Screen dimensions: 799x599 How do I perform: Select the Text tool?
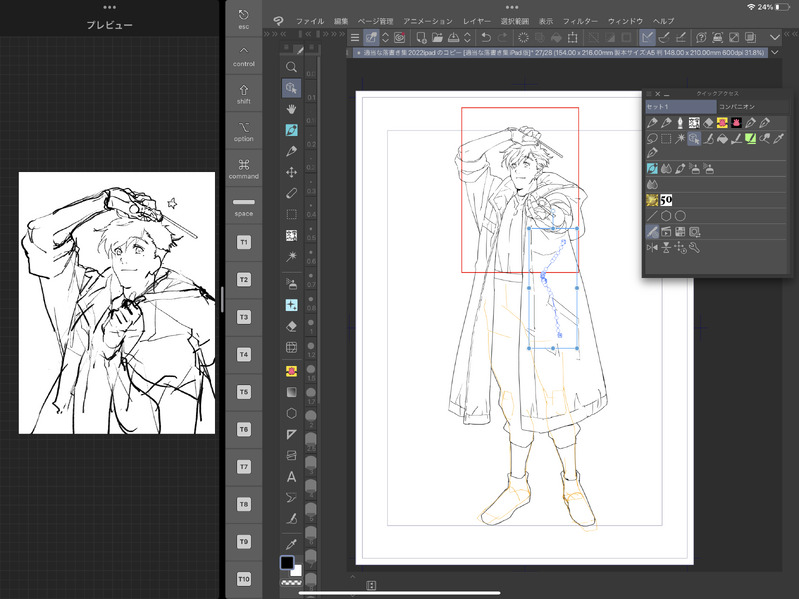(291, 477)
